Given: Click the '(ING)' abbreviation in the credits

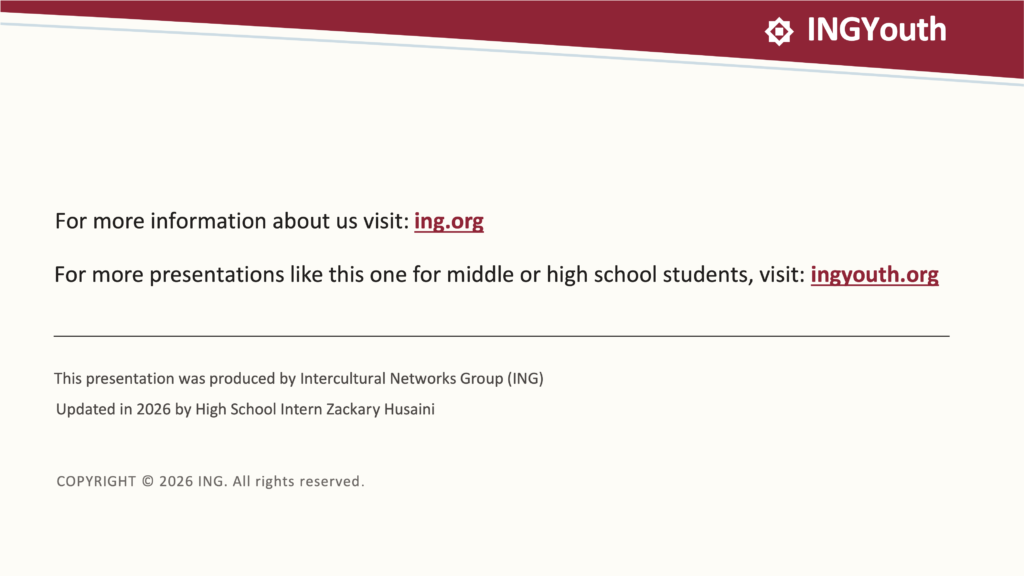Looking at the screenshot, I should point(526,379).
